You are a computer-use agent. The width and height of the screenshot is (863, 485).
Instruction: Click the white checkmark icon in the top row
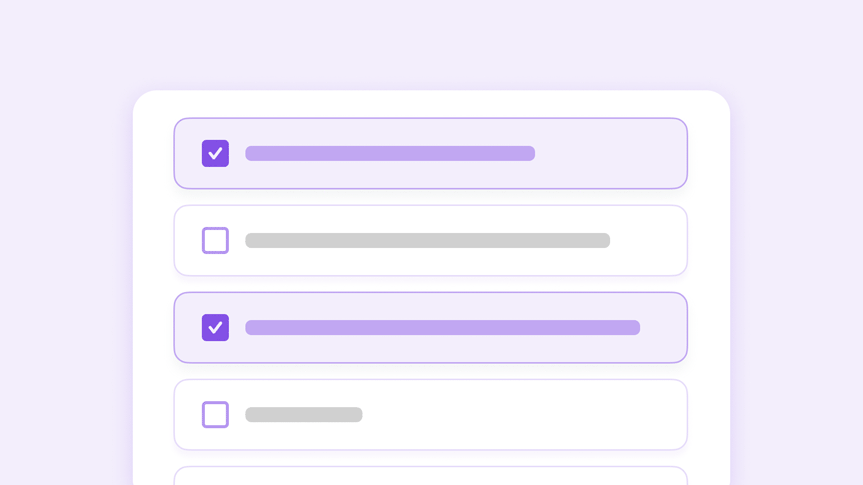[215, 153]
